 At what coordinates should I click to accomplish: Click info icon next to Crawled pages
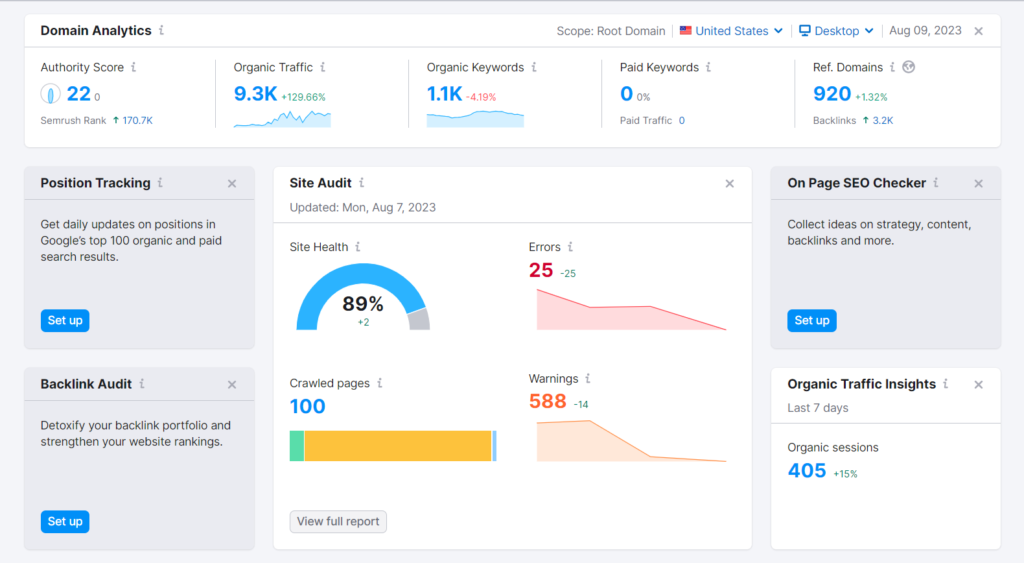380,383
